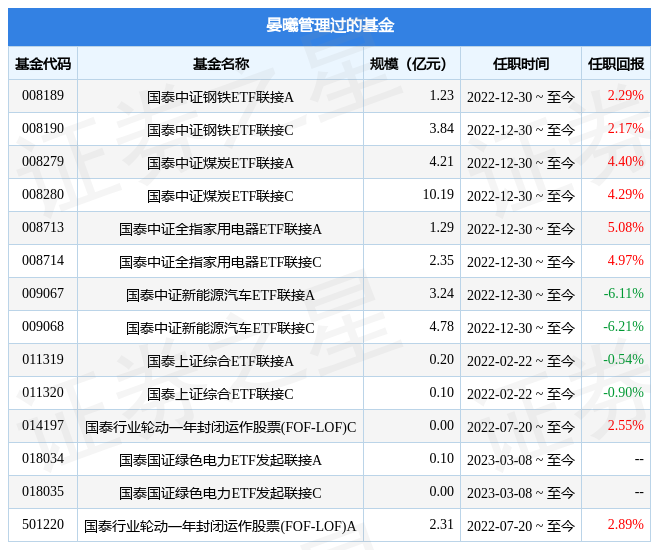Click fund code 018034
The height and width of the screenshot is (550, 651).
tap(43, 459)
